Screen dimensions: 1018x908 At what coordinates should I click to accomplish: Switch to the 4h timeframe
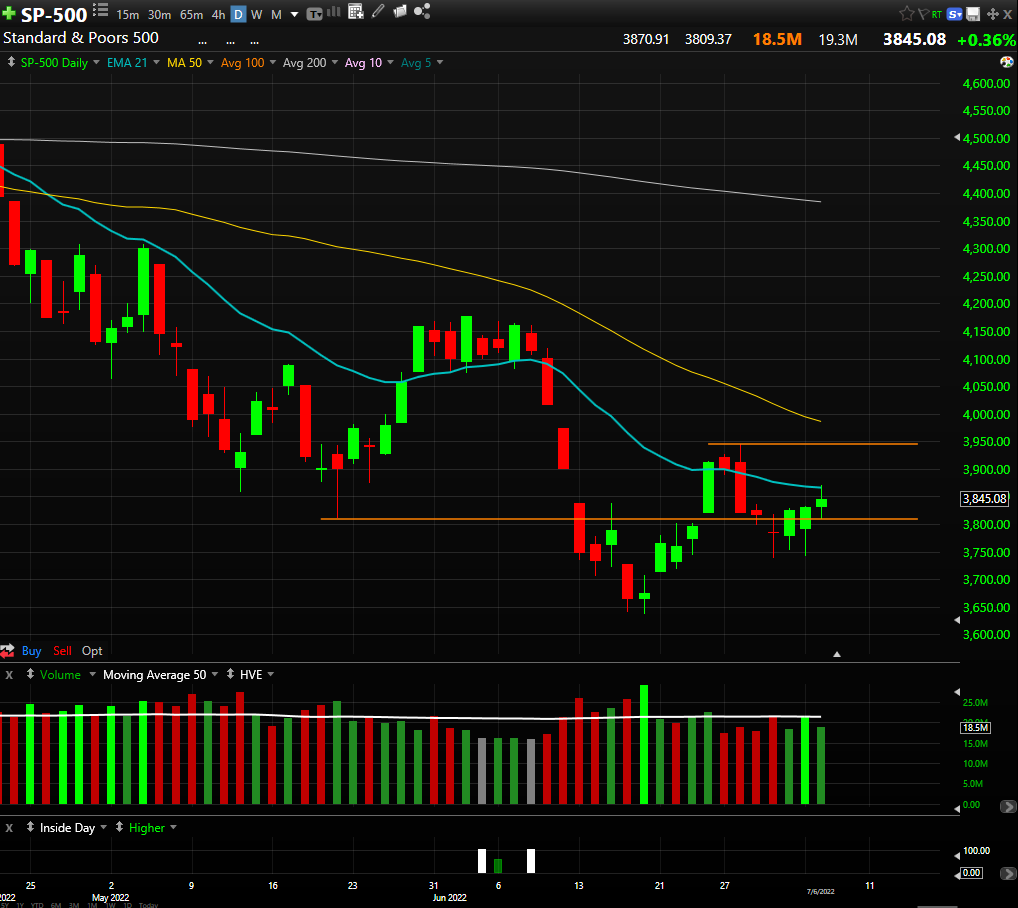pos(219,14)
